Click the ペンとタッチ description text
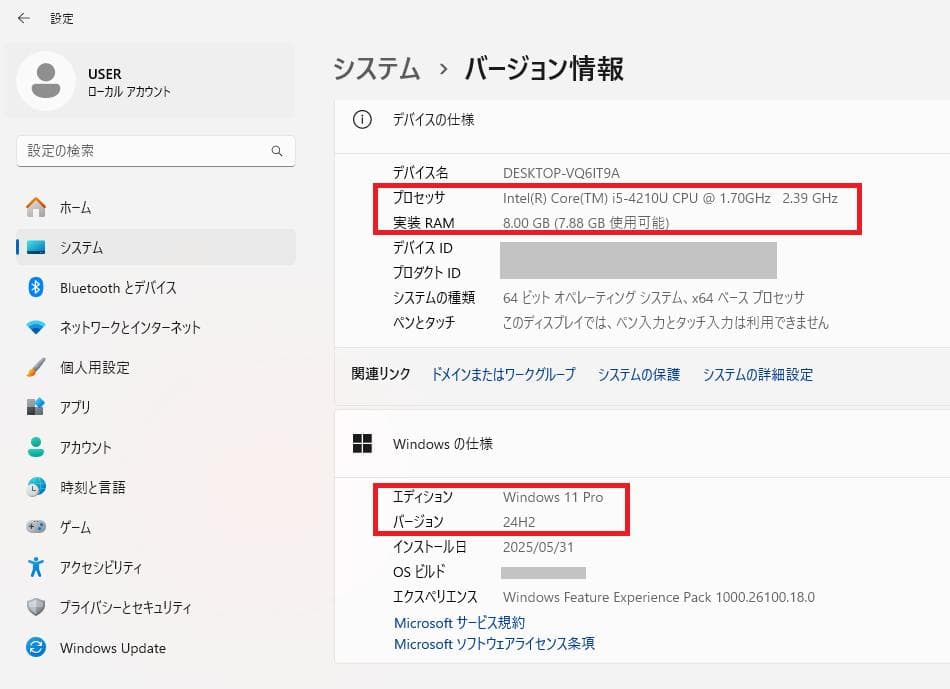Image resolution: width=950 pixels, height=689 pixels. pyautogui.click(x=665, y=322)
